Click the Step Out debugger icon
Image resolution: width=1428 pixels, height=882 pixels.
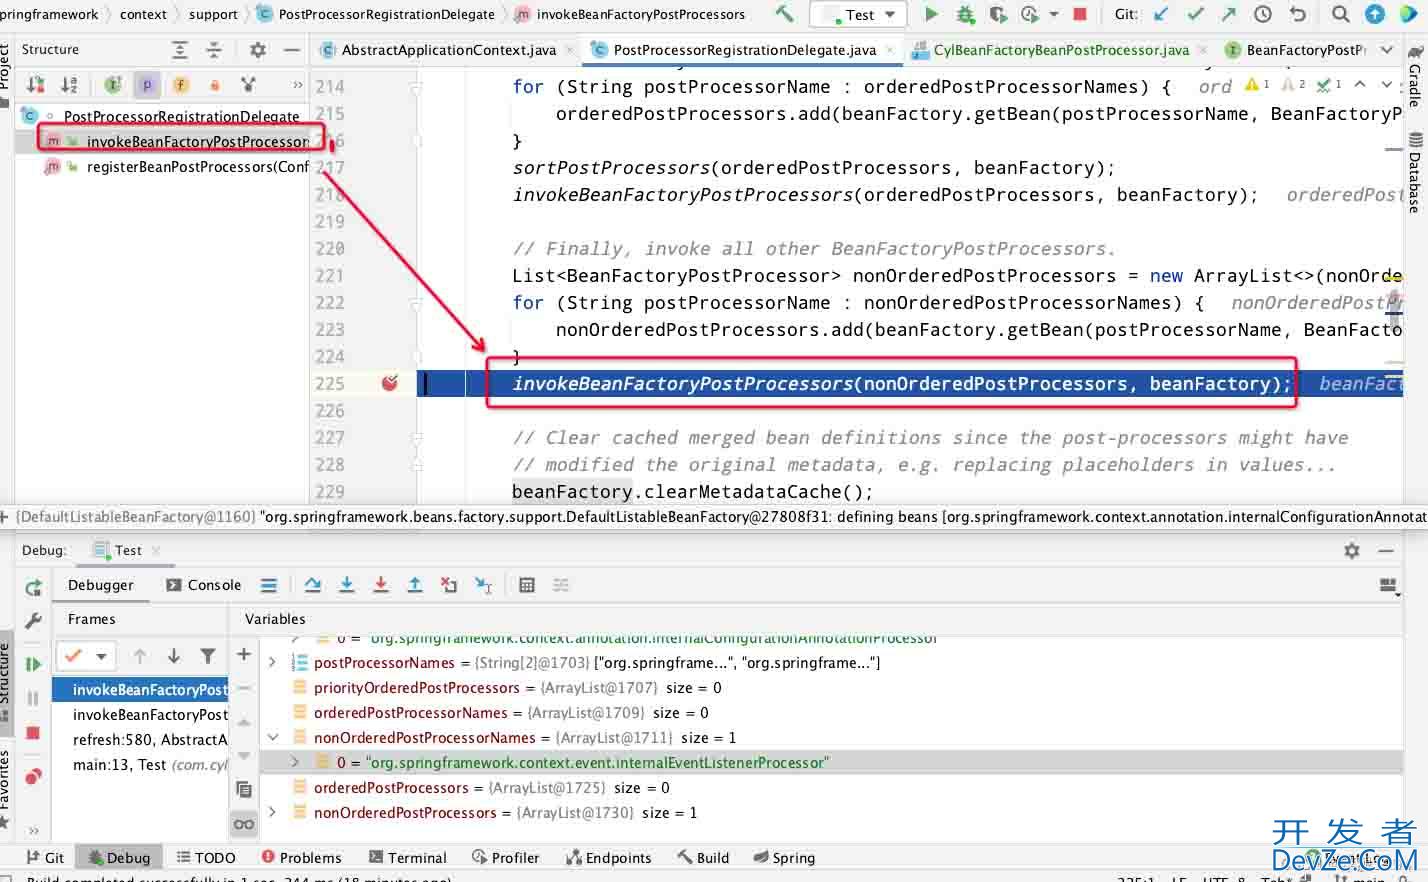pos(415,585)
